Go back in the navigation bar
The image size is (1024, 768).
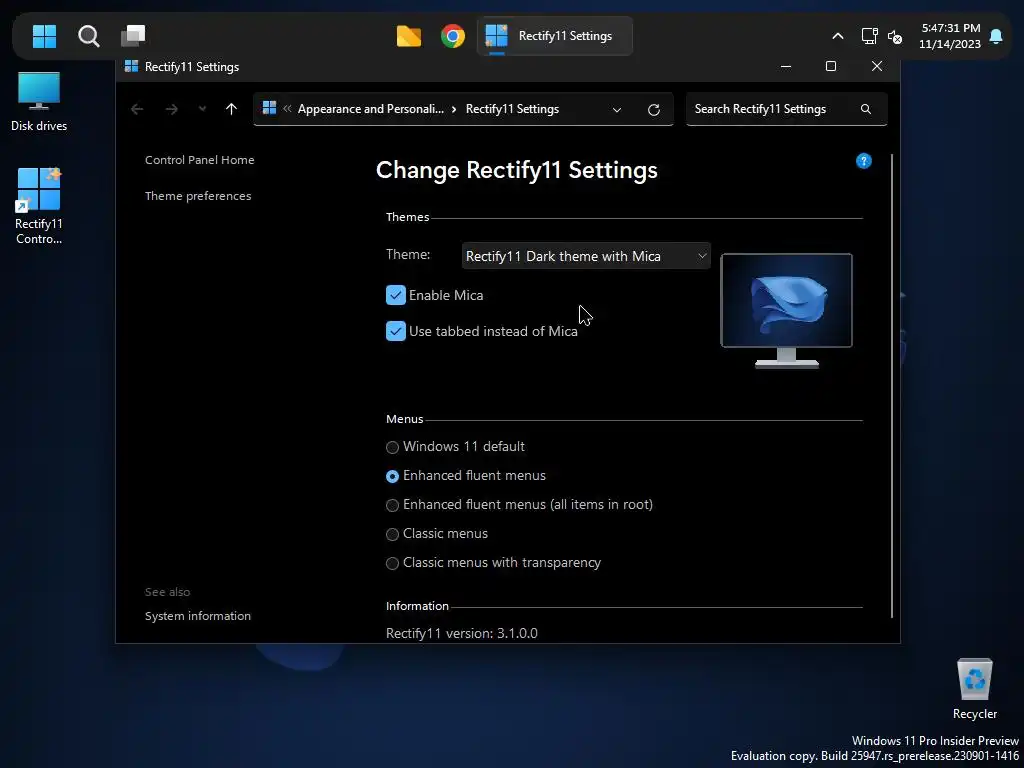(x=137, y=109)
